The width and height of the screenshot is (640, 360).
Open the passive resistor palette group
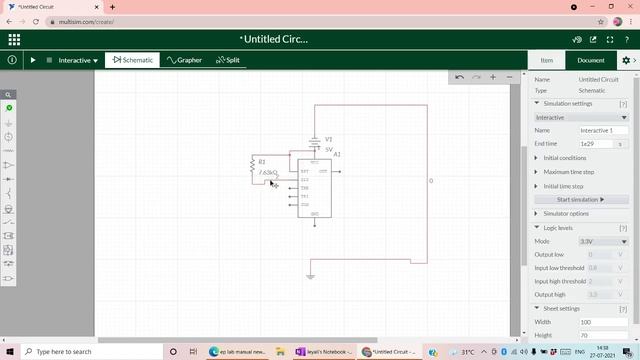(9, 151)
